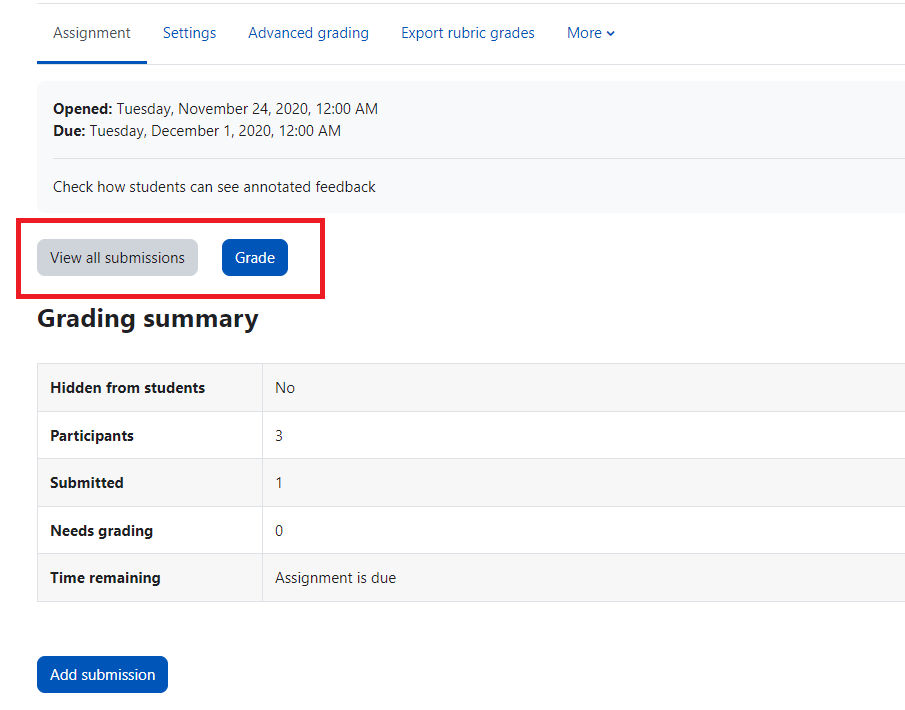Click the Participants count of 3

(277, 435)
